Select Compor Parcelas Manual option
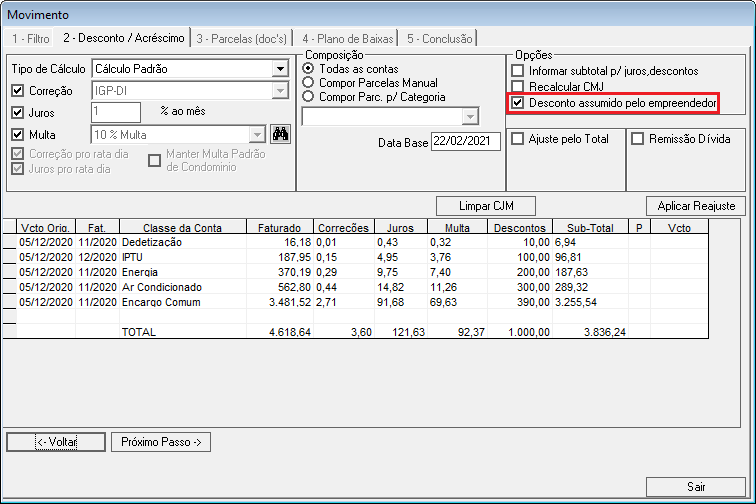The height and width of the screenshot is (504, 756). 308,82
